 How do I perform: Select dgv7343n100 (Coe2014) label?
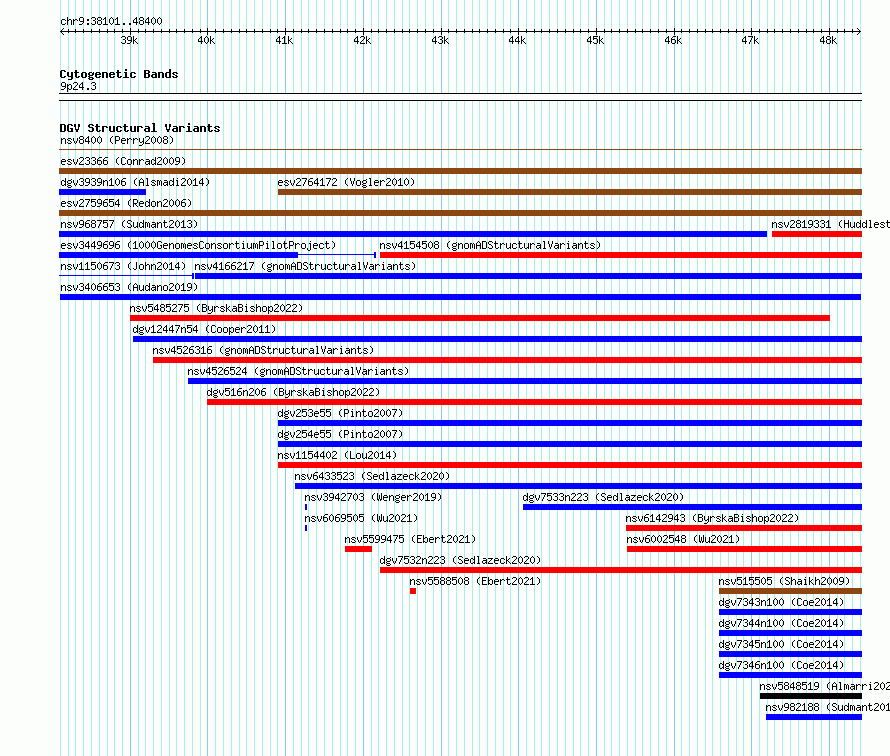pos(782,602)
